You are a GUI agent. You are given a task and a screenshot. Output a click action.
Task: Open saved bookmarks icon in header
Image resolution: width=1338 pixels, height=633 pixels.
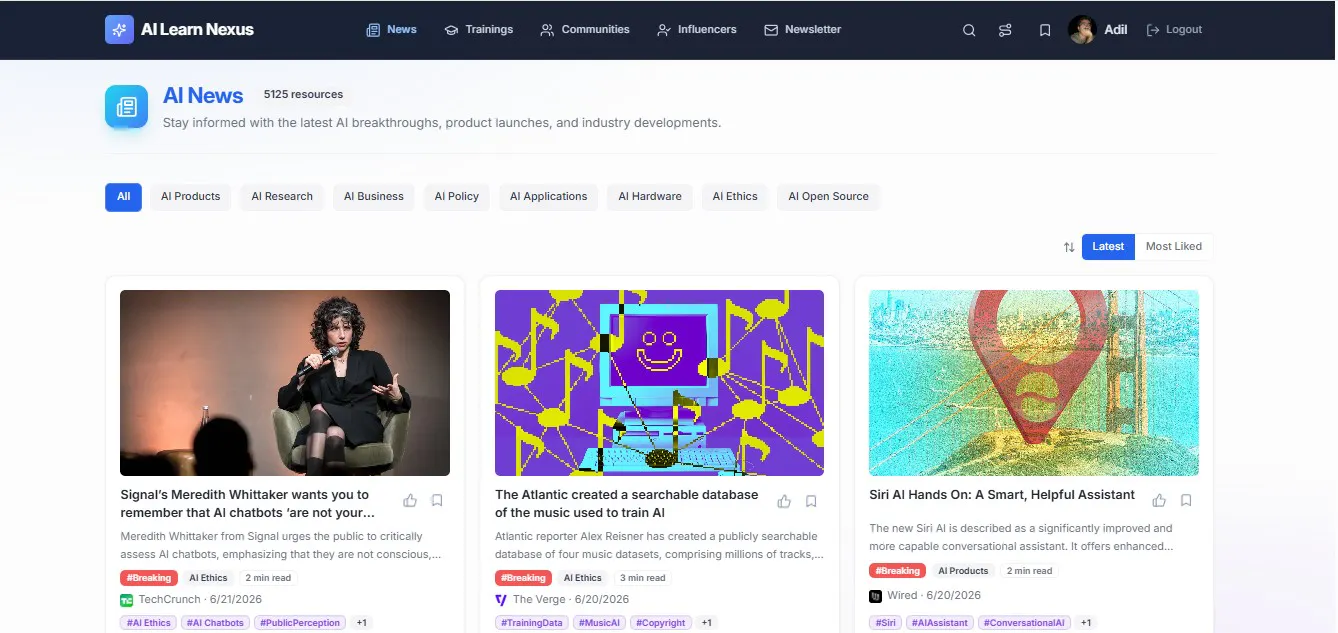point(1045,30)
